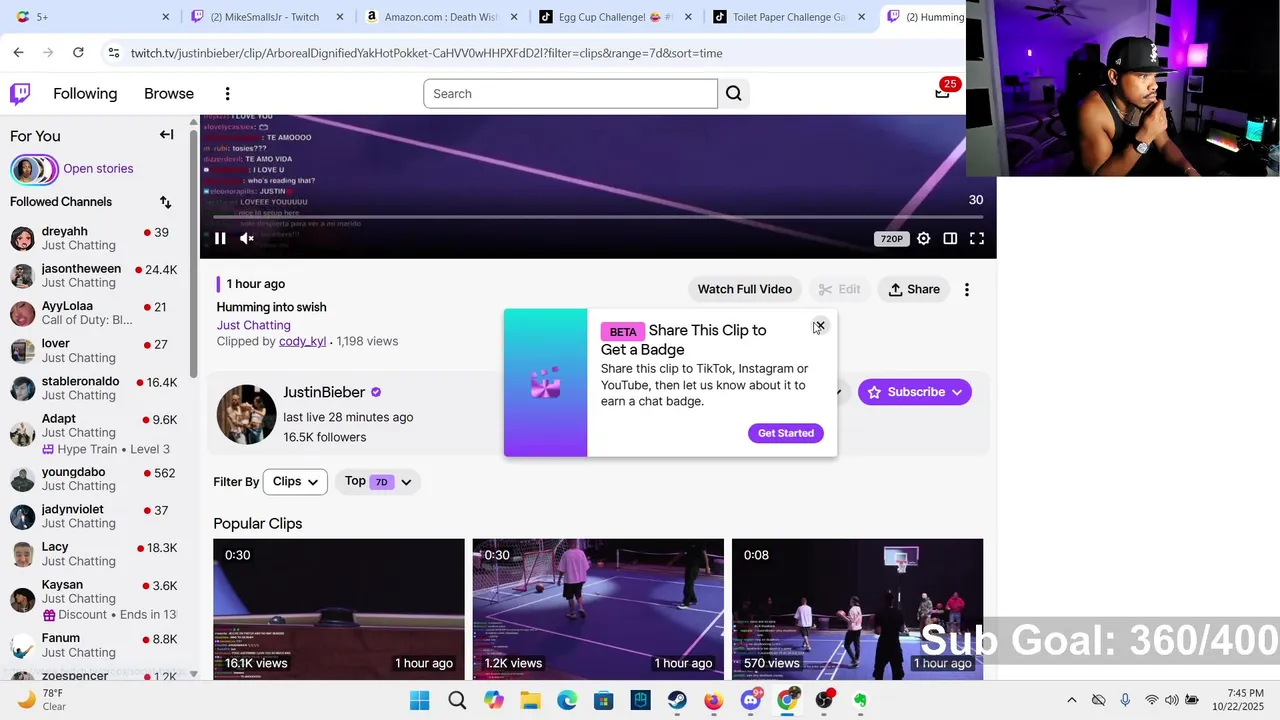Open the Top 7D range dropdown
Viewport: 1280px width, 720px height.
(x=378, y=482)
